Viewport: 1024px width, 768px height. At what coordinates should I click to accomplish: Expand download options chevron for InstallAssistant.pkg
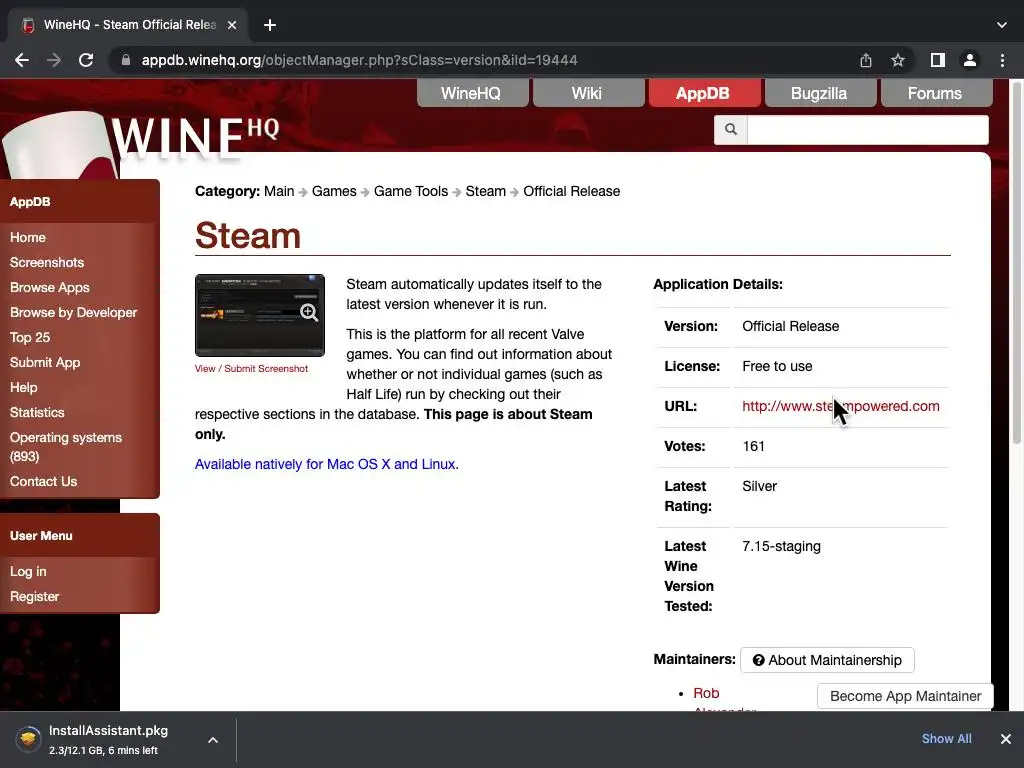pos(213,740)
